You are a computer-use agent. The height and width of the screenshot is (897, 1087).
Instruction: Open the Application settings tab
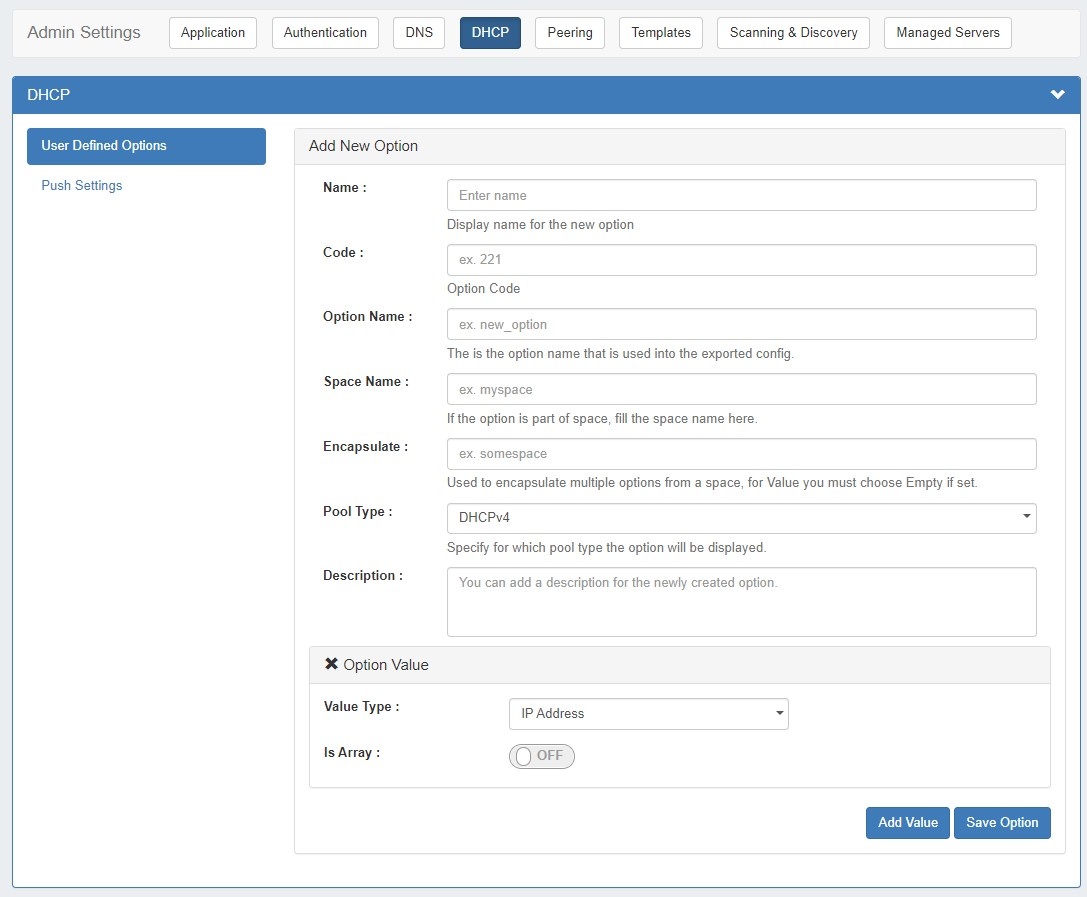point(212,32)
